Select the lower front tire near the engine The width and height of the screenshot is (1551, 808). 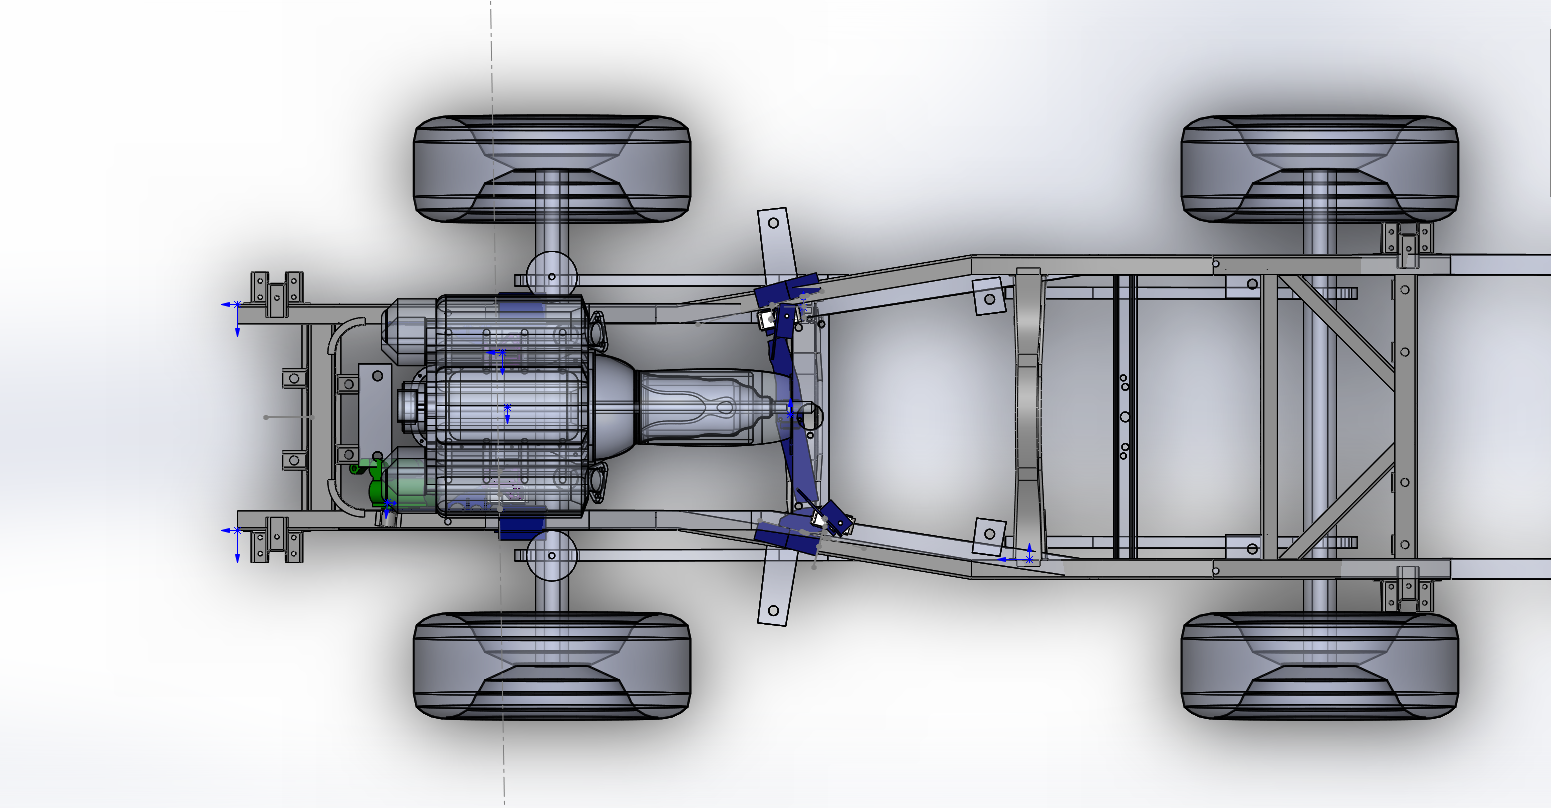[x=552, y=665]
